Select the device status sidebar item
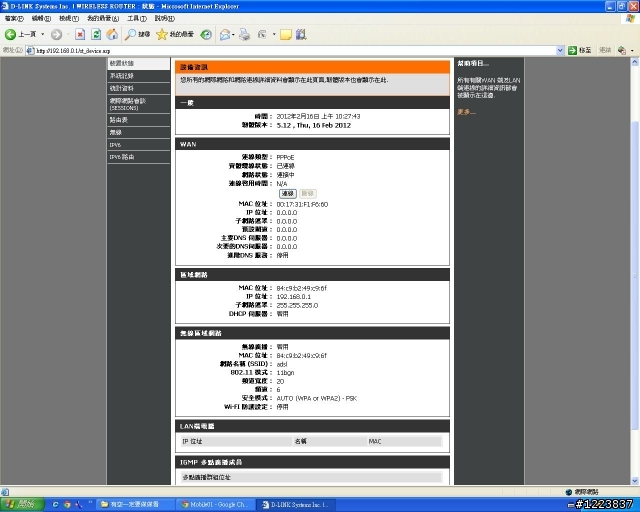The image size is (640, 512). point(139,63)
